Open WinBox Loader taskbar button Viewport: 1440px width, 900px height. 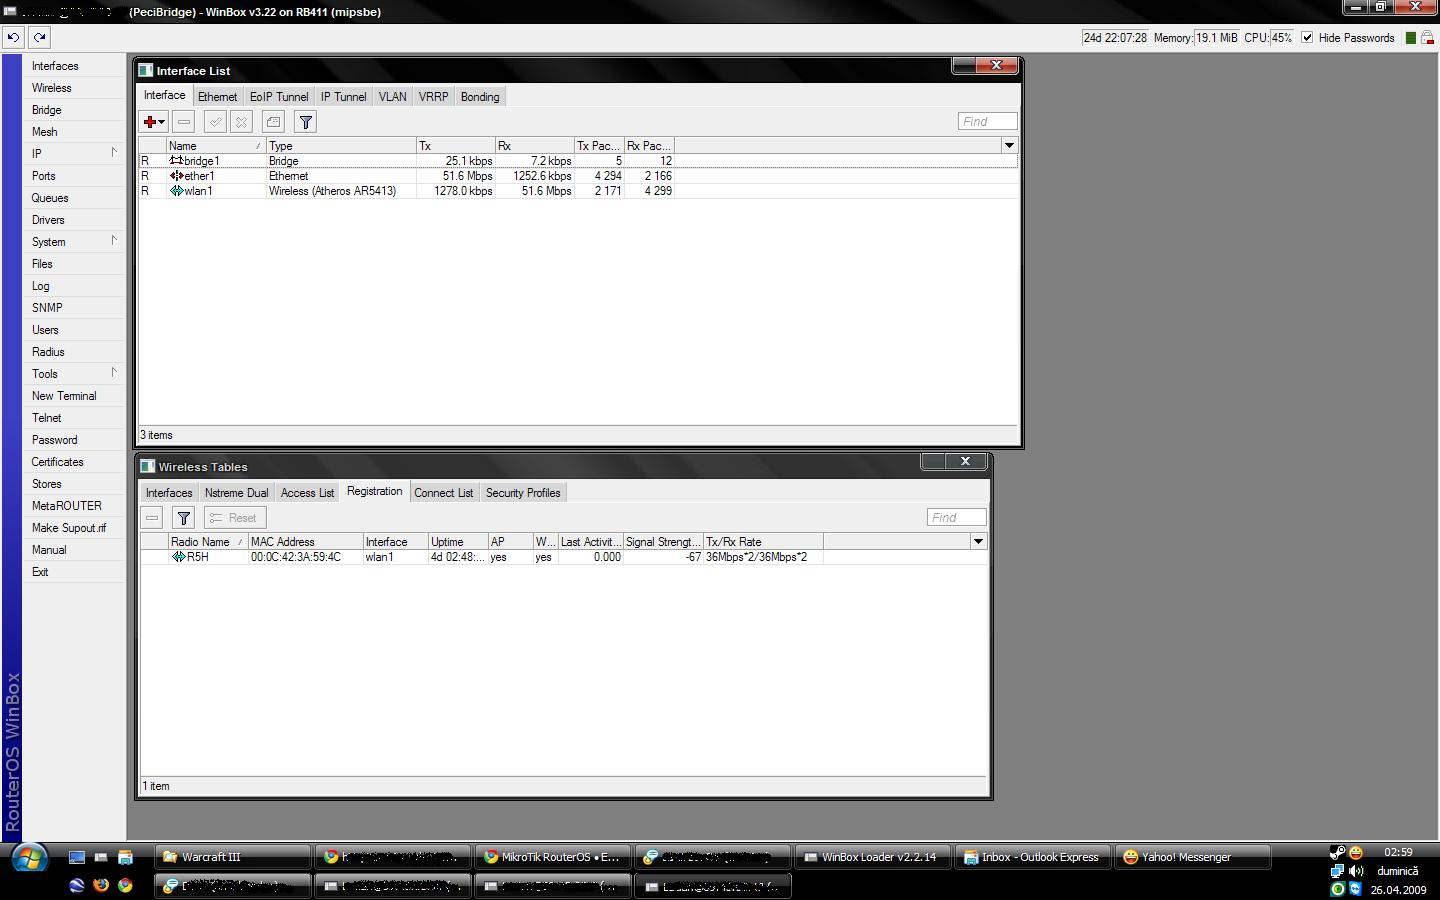(873, 857)
